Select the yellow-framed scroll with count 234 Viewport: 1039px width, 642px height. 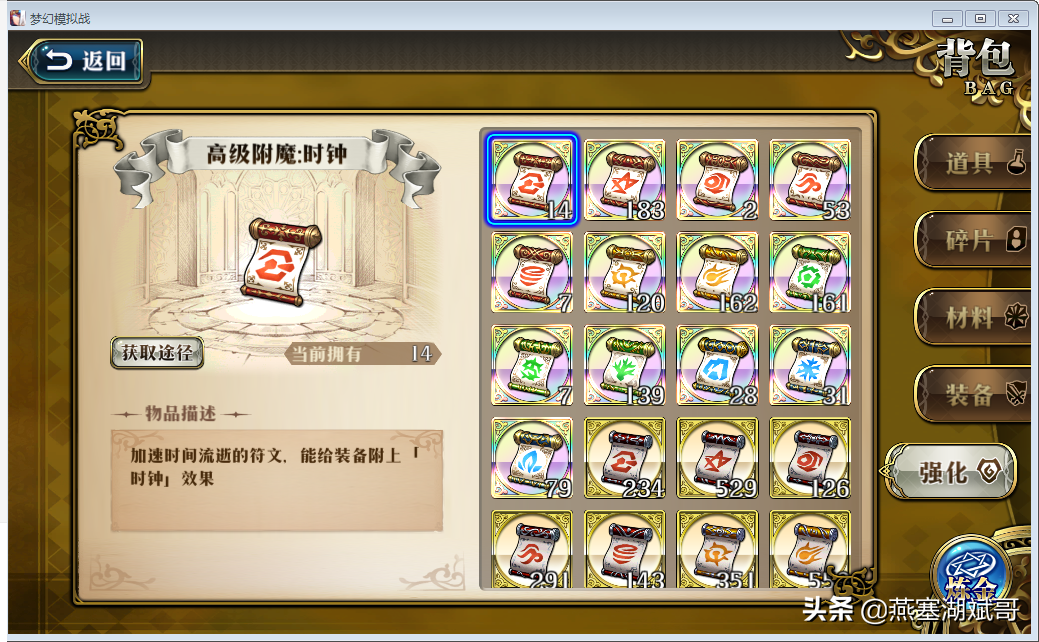point(624,458)
